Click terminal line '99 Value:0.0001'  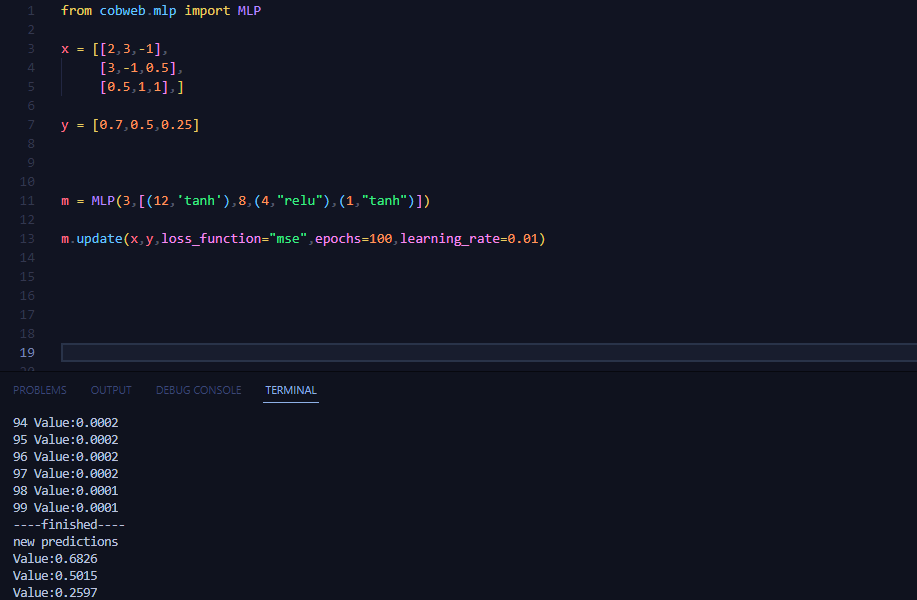(x=66, y=507)
